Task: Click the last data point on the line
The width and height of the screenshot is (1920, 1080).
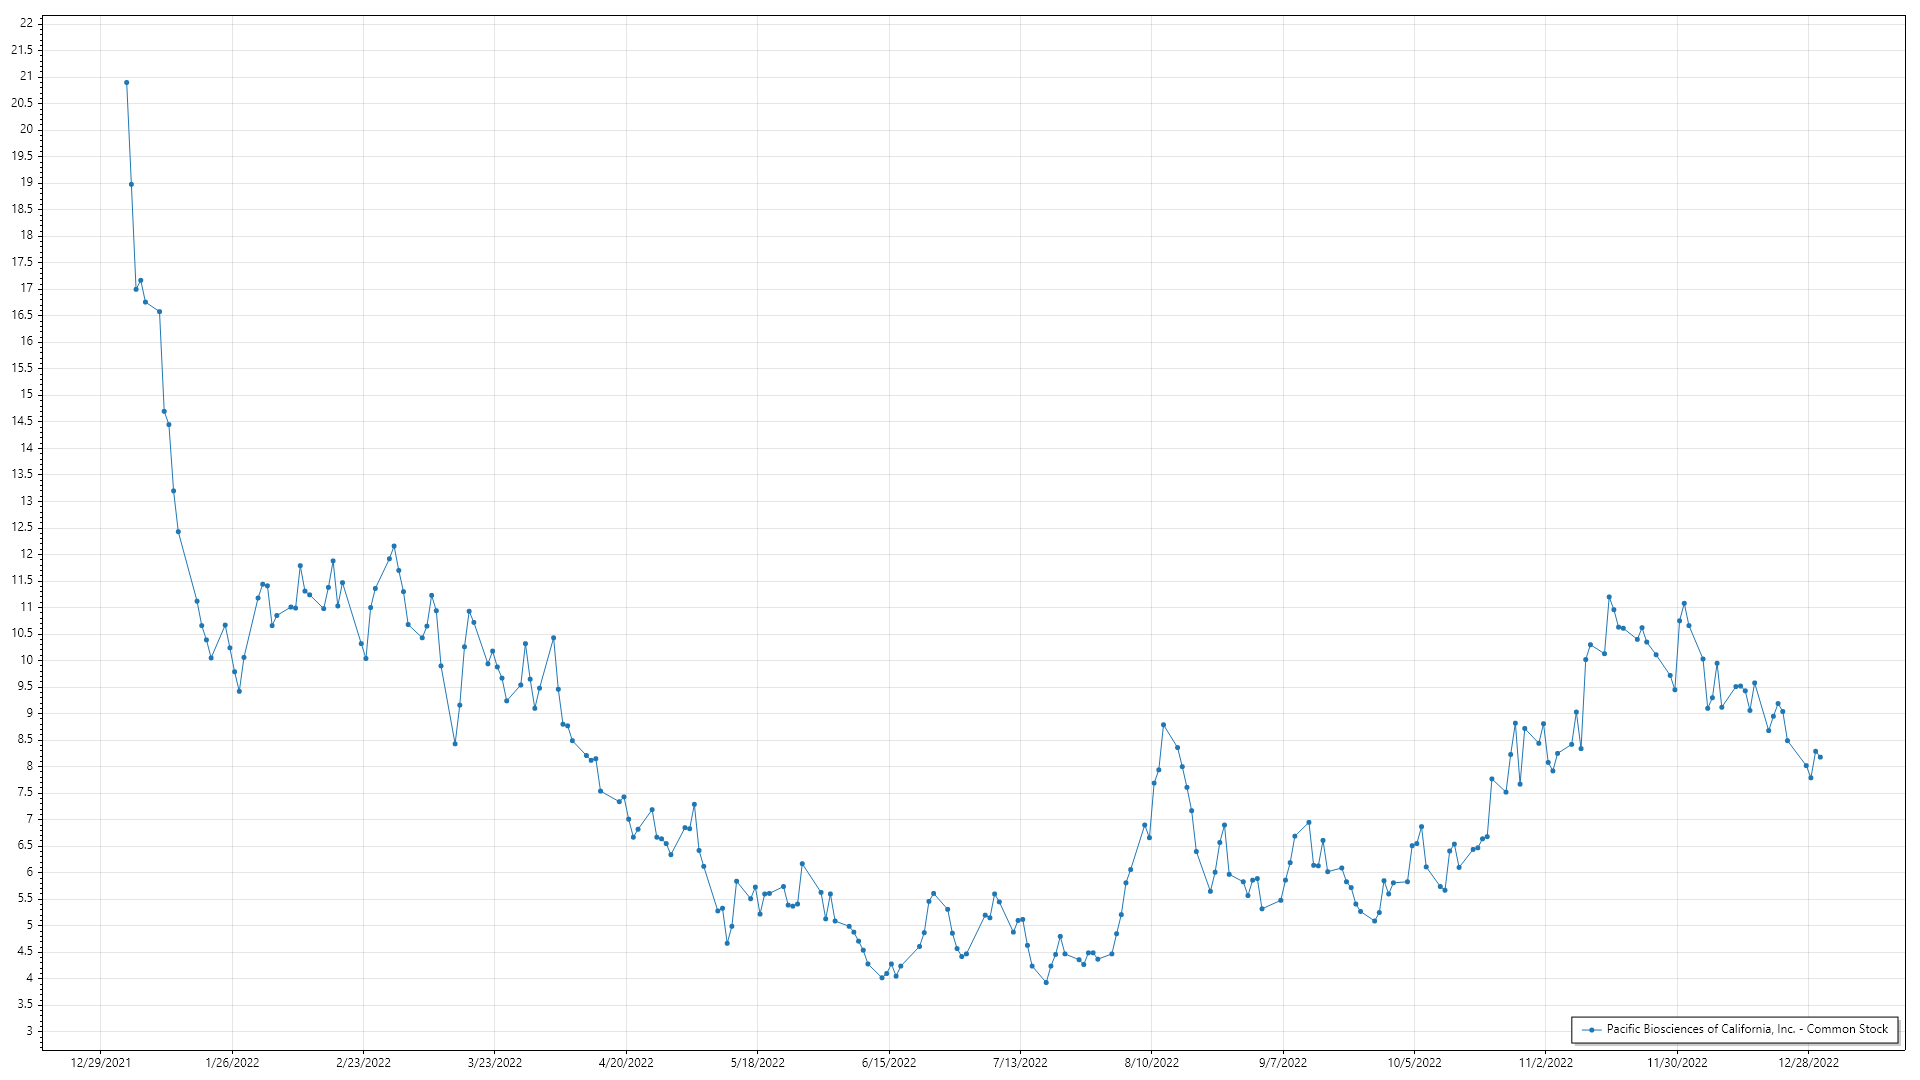Action: (x=1820, y=757)
